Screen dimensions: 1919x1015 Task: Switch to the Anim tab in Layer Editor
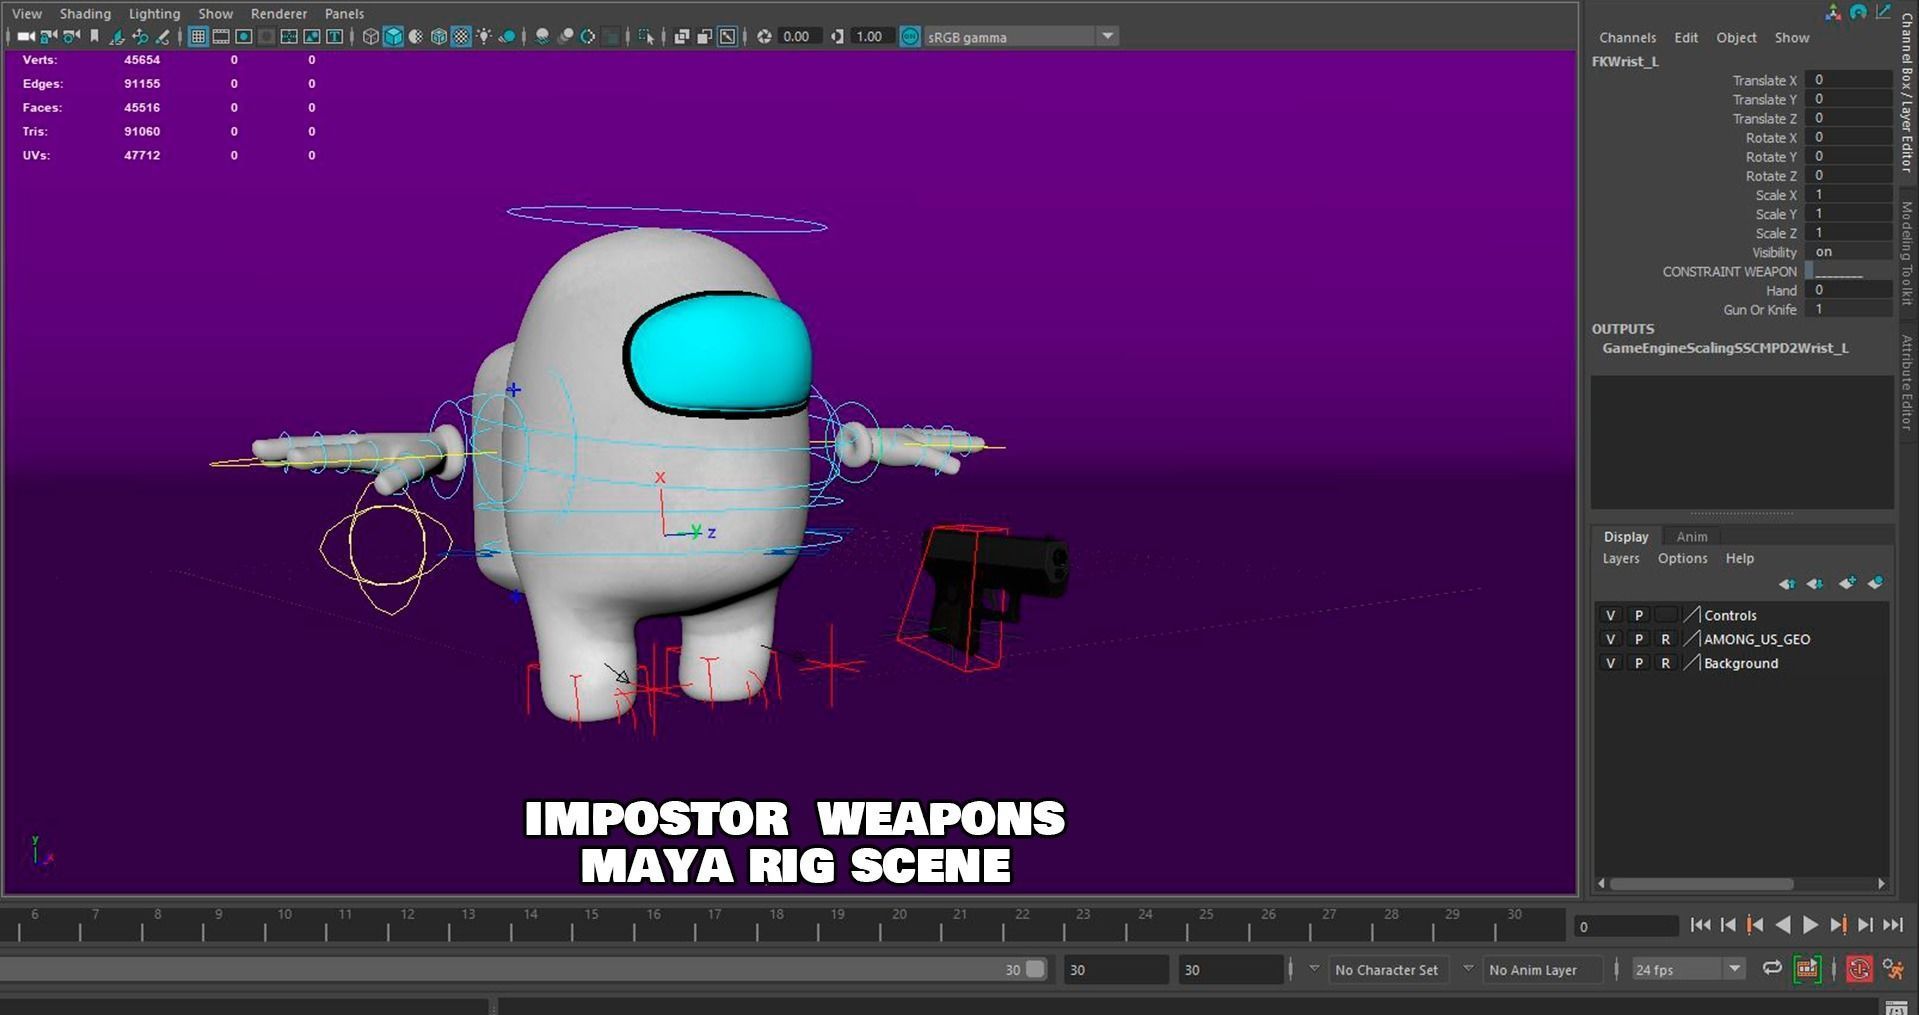pos(1691,537)
